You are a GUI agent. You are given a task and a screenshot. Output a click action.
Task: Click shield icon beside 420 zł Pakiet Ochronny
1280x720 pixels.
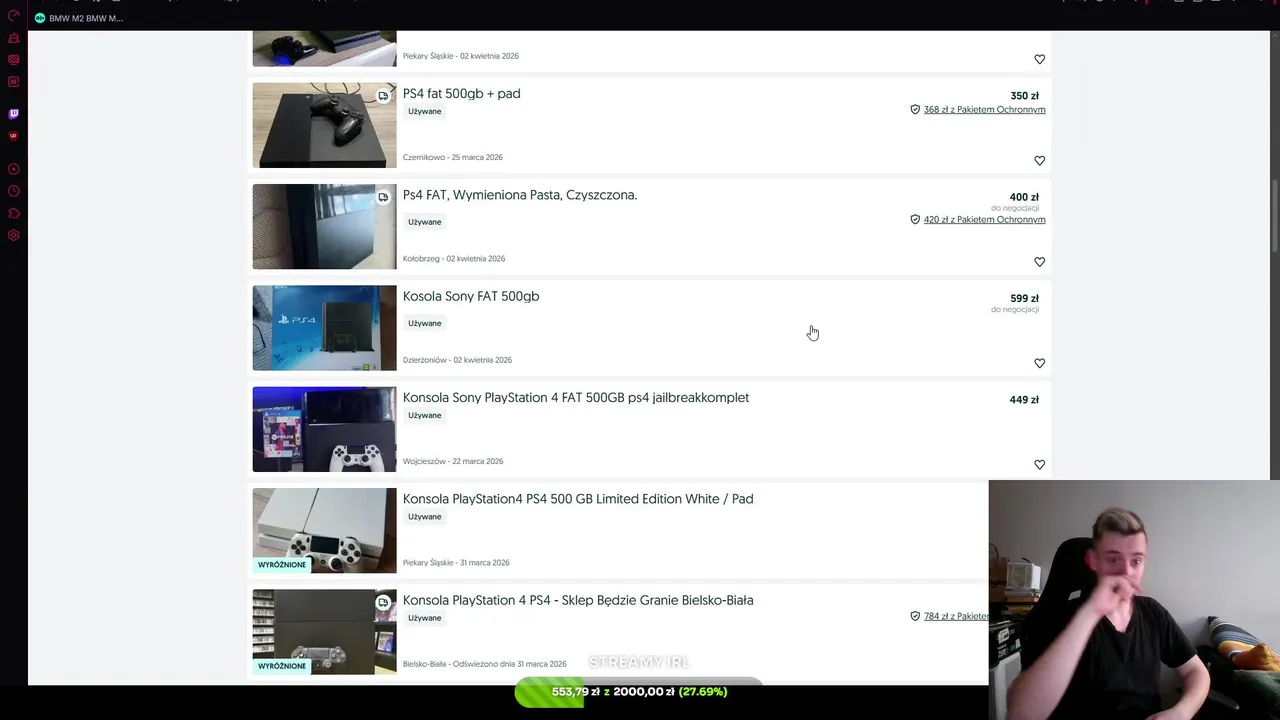(915, 219)
